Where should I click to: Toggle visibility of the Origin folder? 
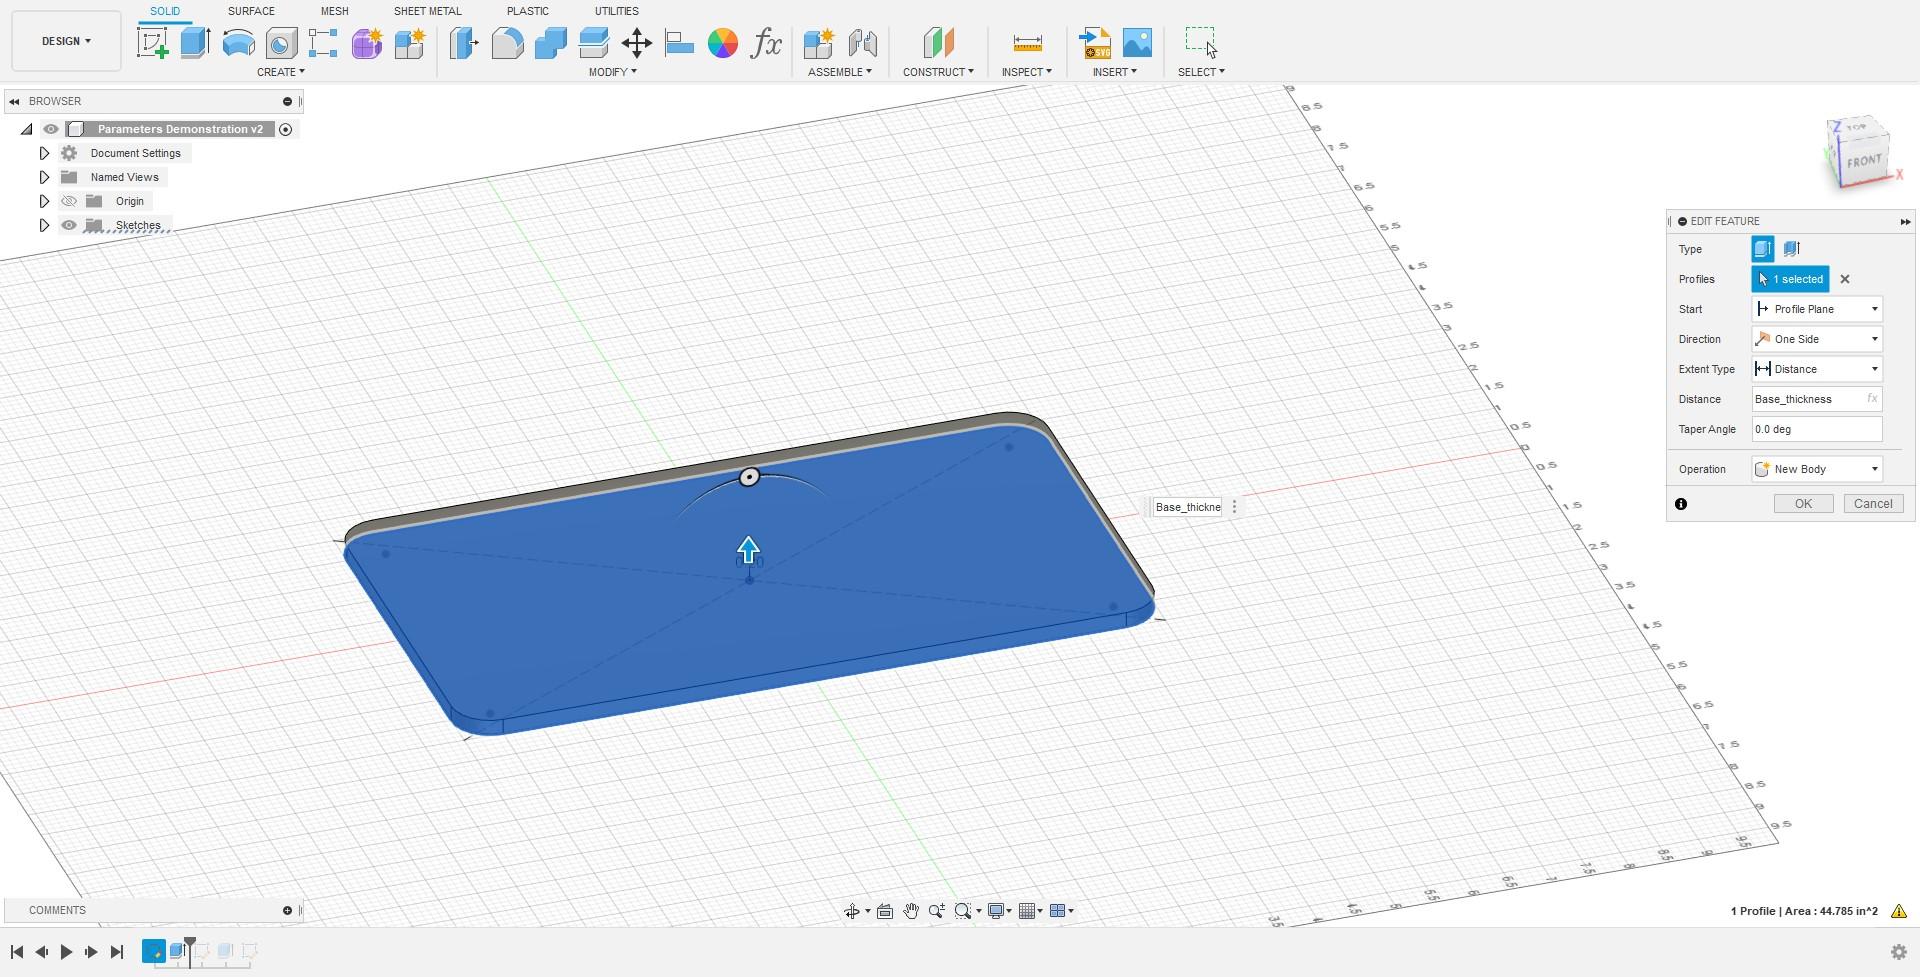pos(68,201)
